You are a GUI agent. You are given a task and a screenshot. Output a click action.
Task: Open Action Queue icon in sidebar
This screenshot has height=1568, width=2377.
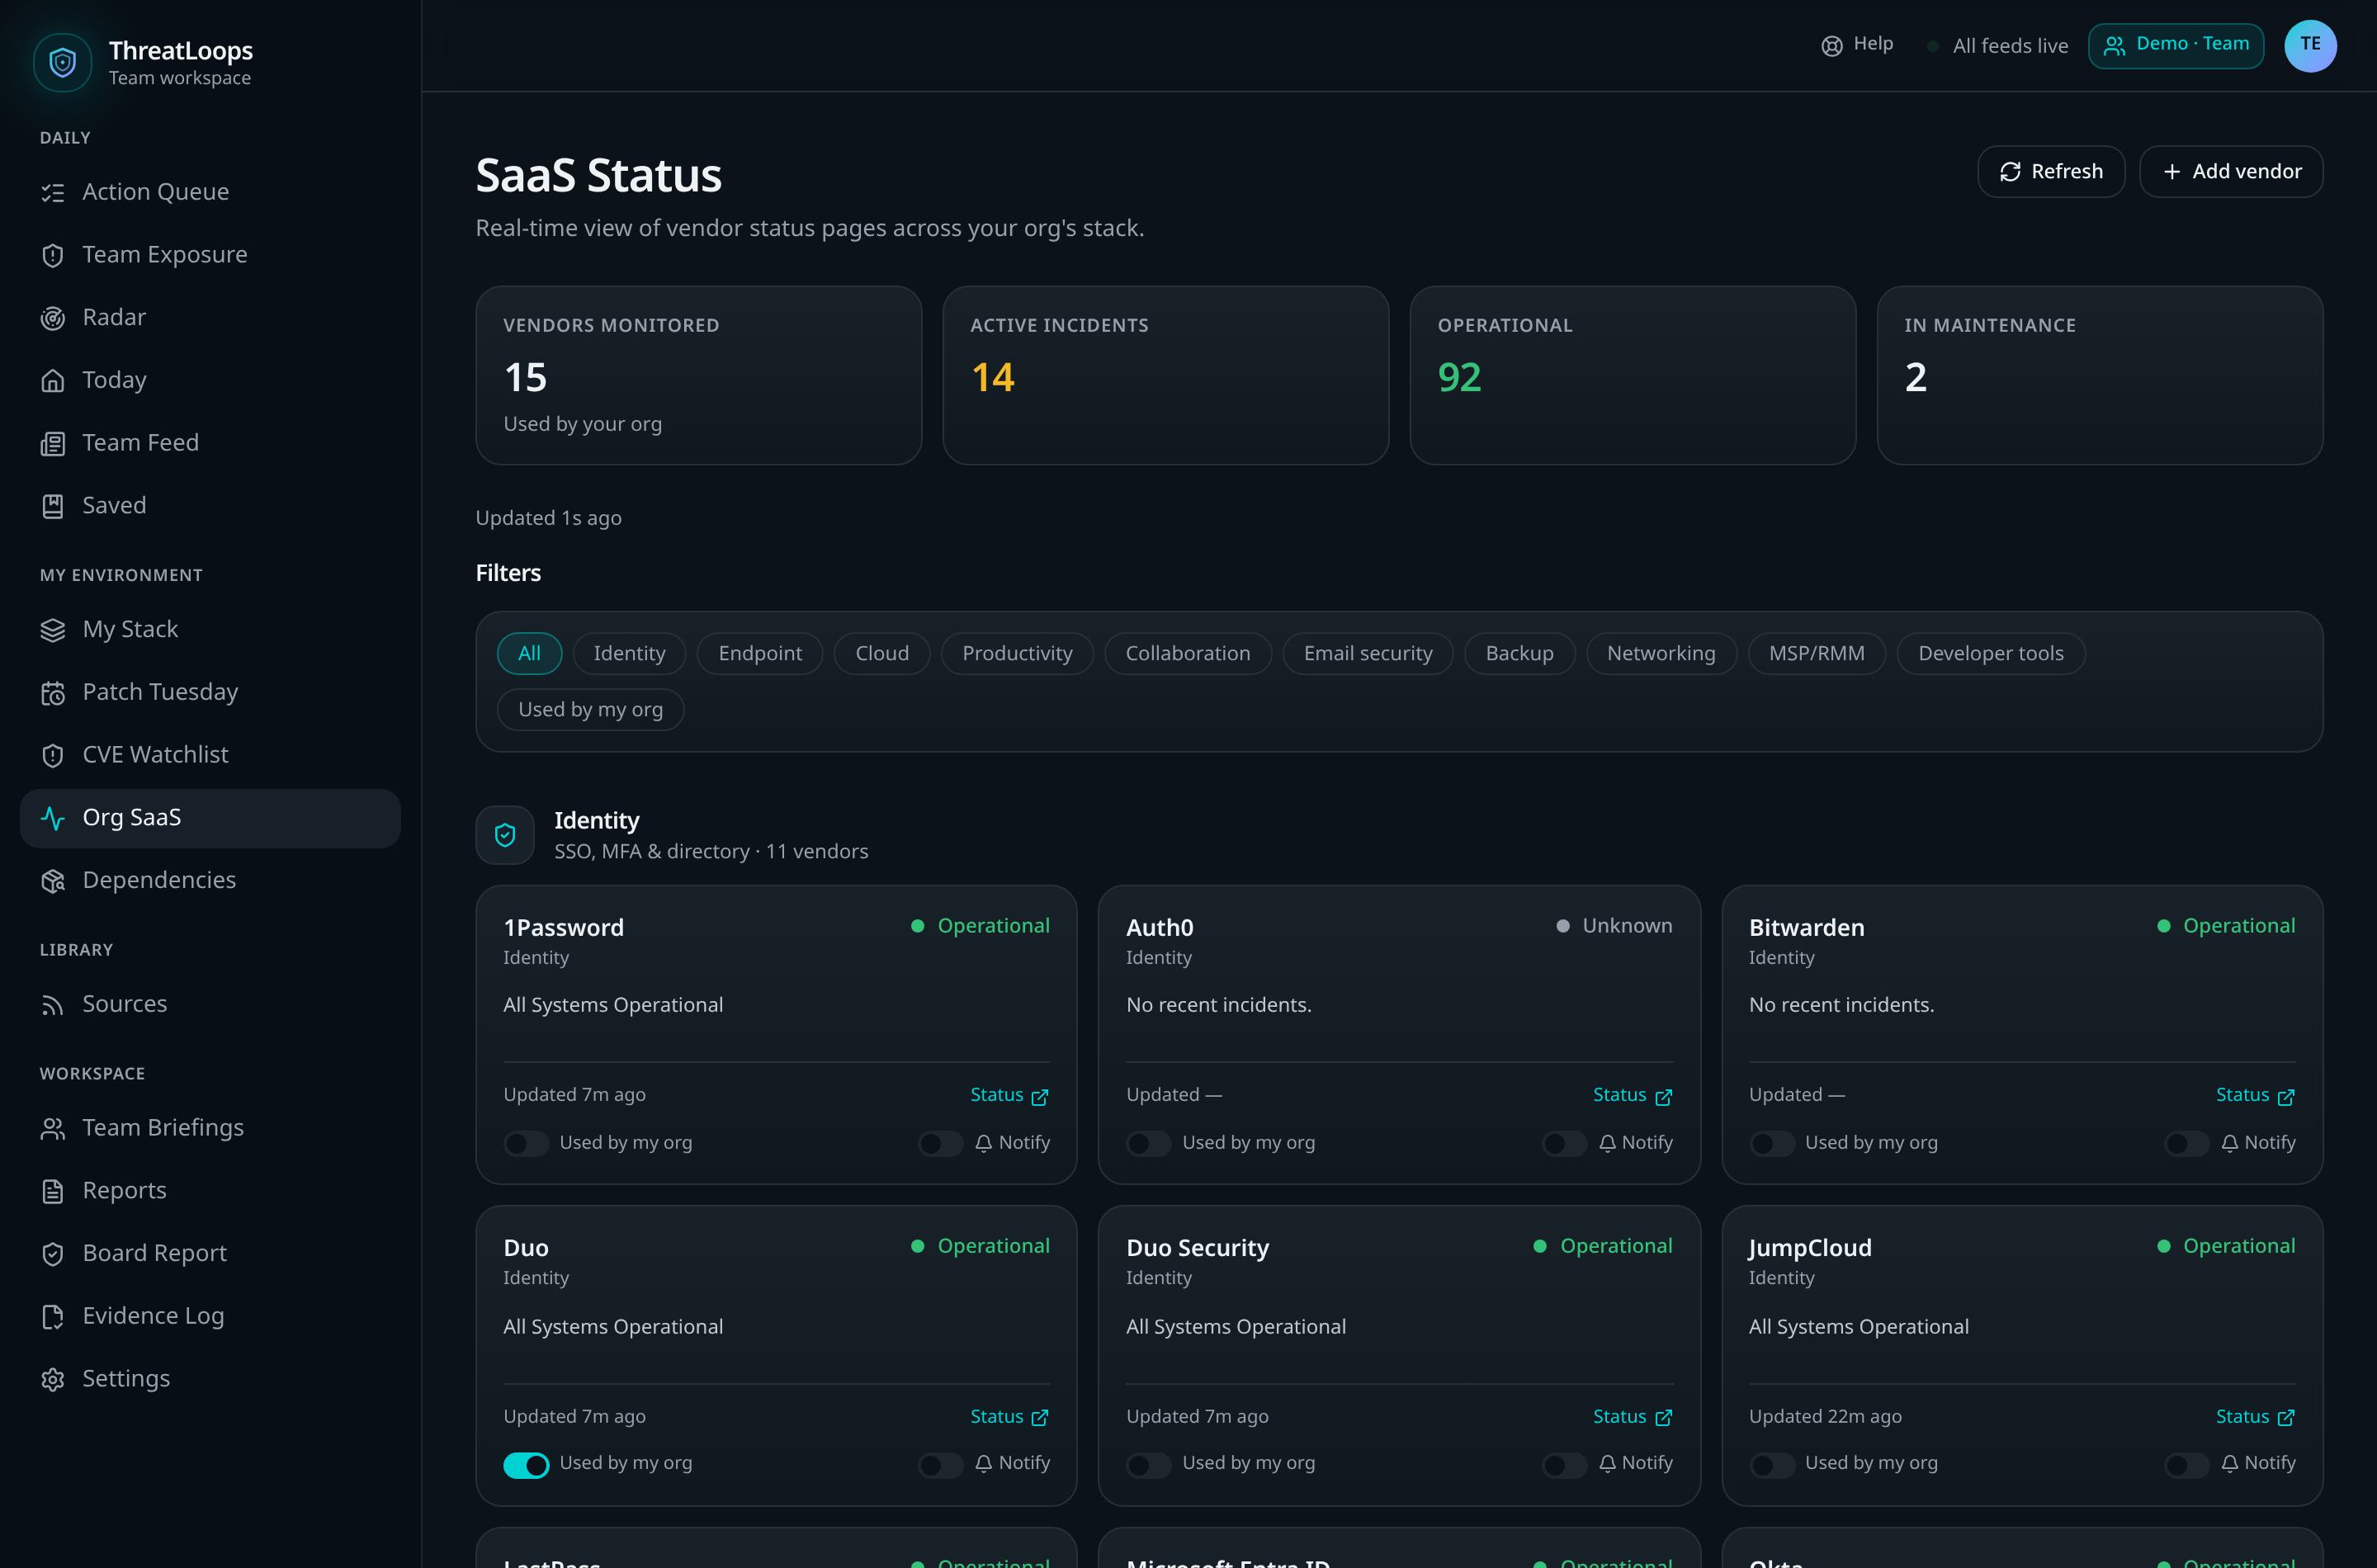tap(53, 193)
